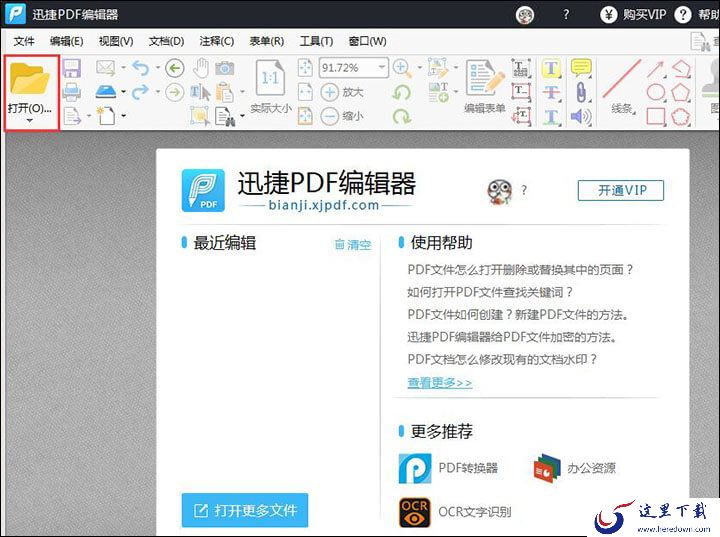
Task: Expand the email icon dropdown arrow
Action: tap(123, 68)
